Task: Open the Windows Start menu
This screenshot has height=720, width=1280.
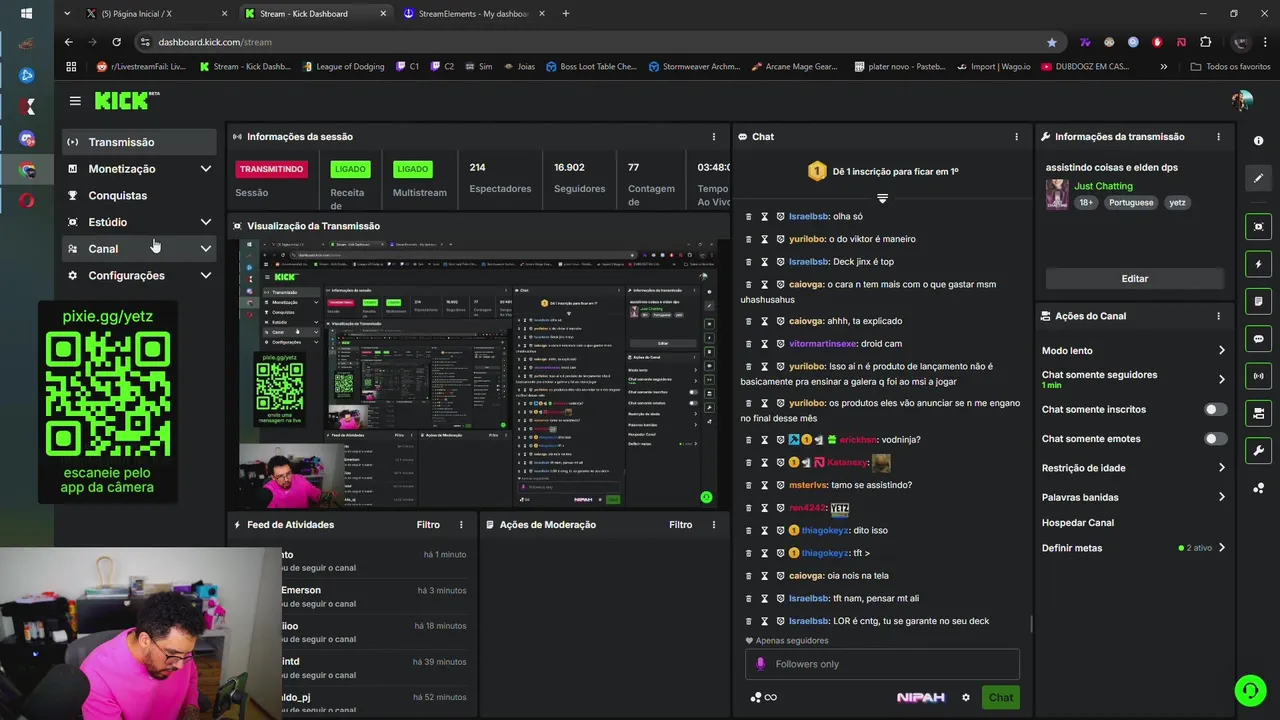Action: point(26,14)
